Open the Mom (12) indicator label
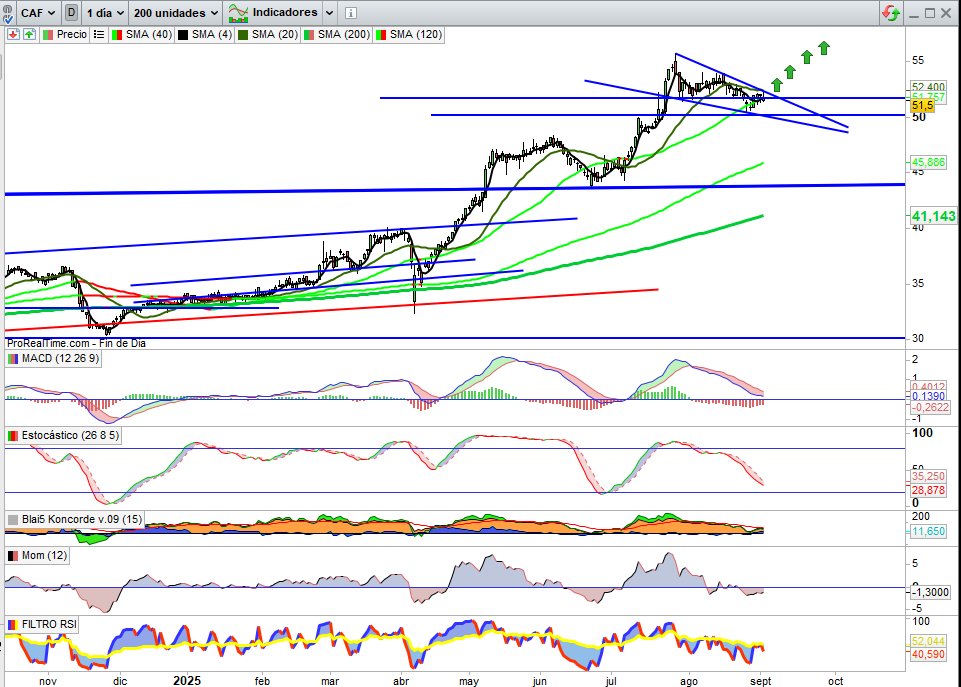 coord(37,556)
